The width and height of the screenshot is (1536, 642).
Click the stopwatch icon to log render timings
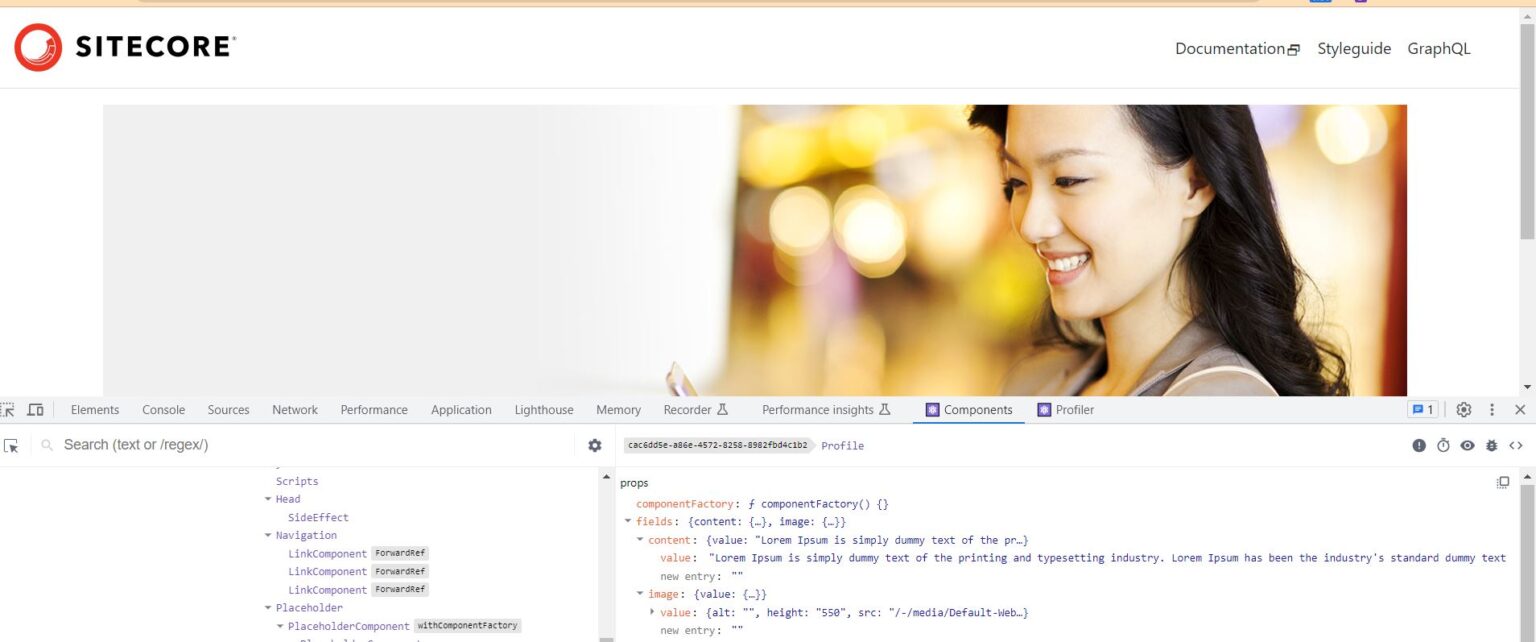pyautogui.click(x=1441, y=445)
